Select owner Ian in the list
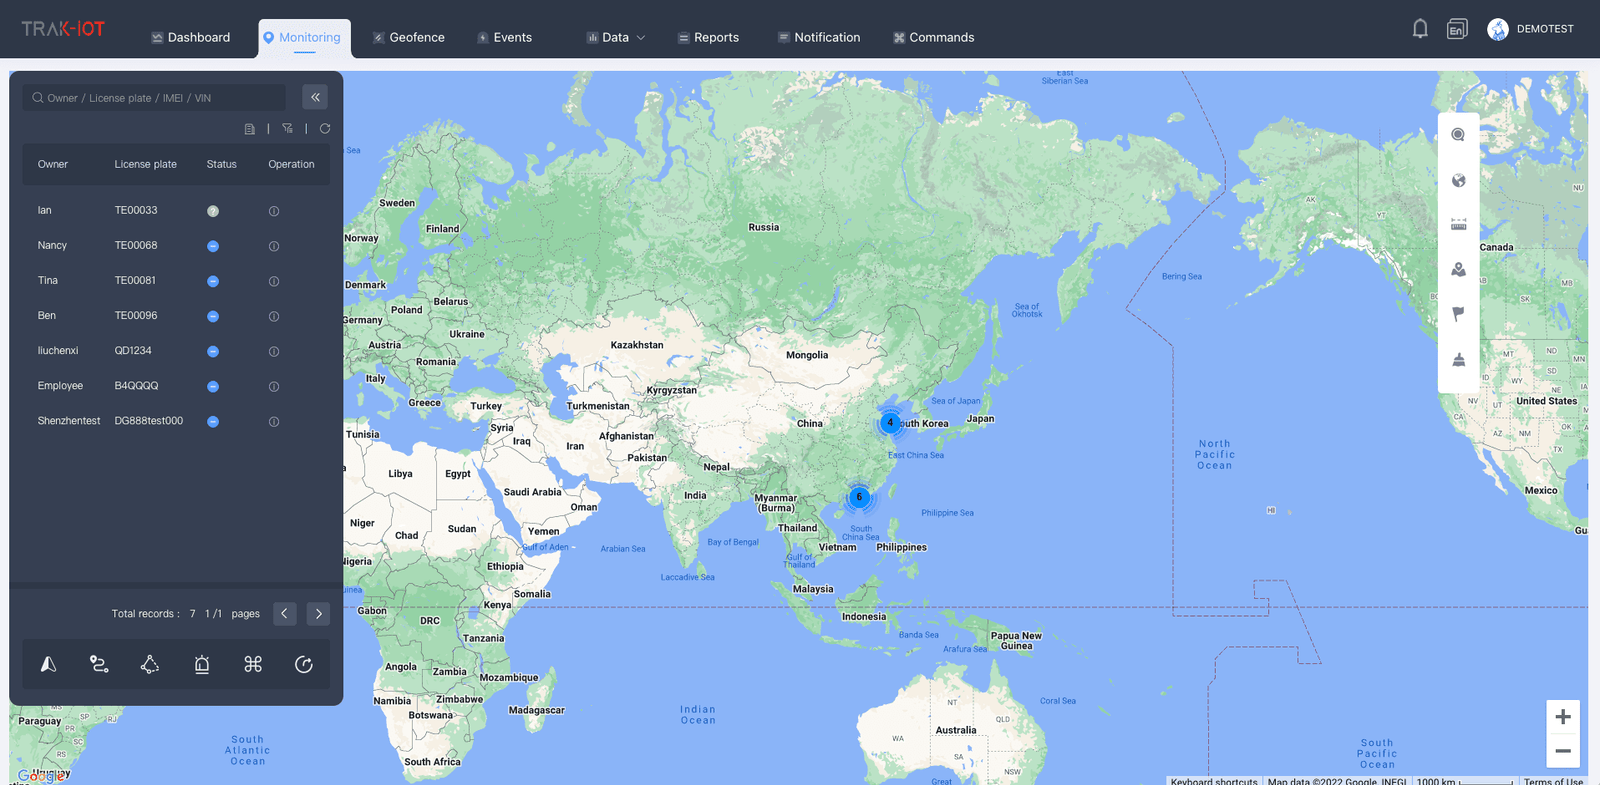Screen dimensions: 1600x785 [x=44, y=211]
